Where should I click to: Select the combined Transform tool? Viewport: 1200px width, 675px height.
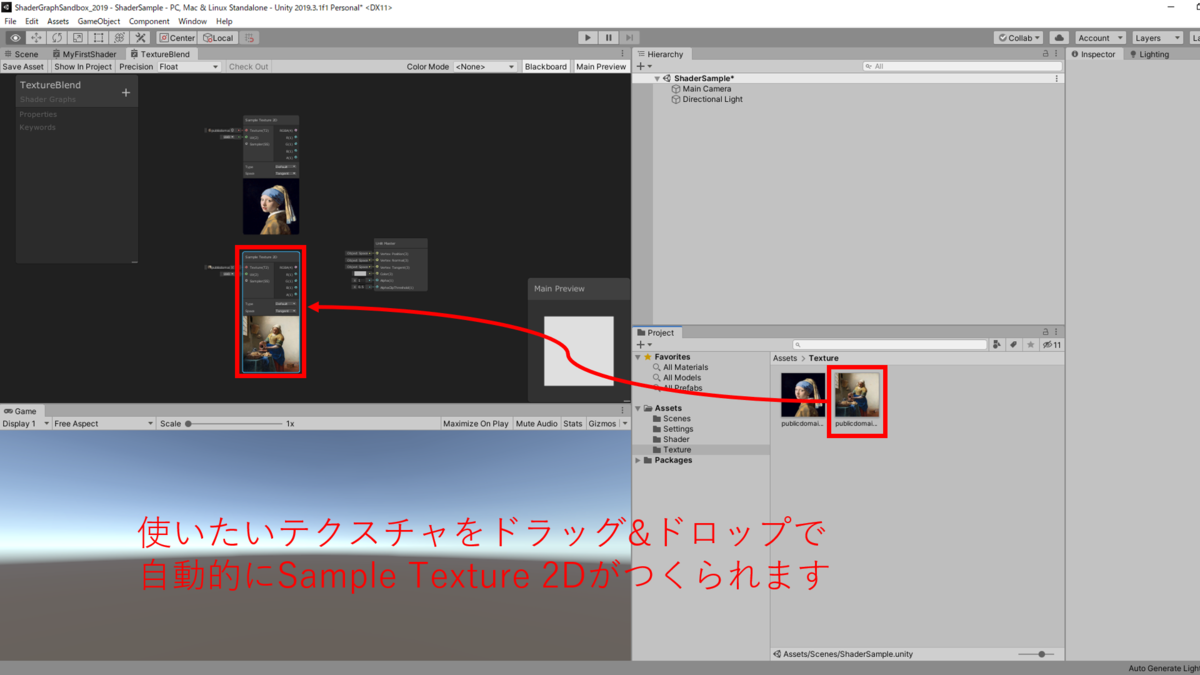pyautogui.click(x=120, y=38)
